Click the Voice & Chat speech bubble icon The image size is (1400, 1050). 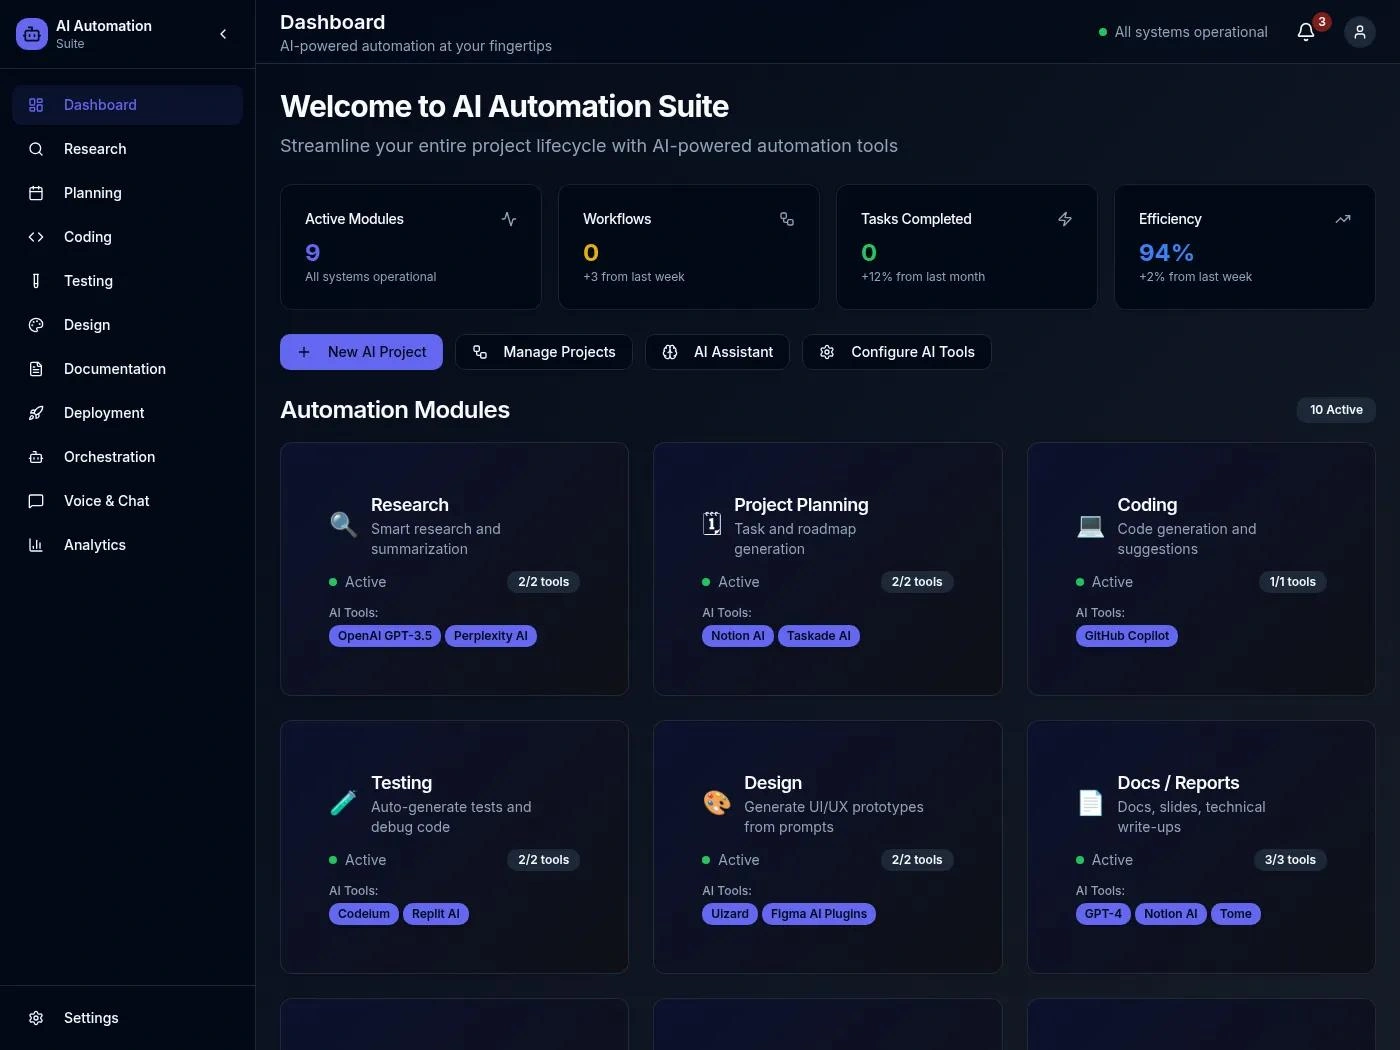coord(36,501)
